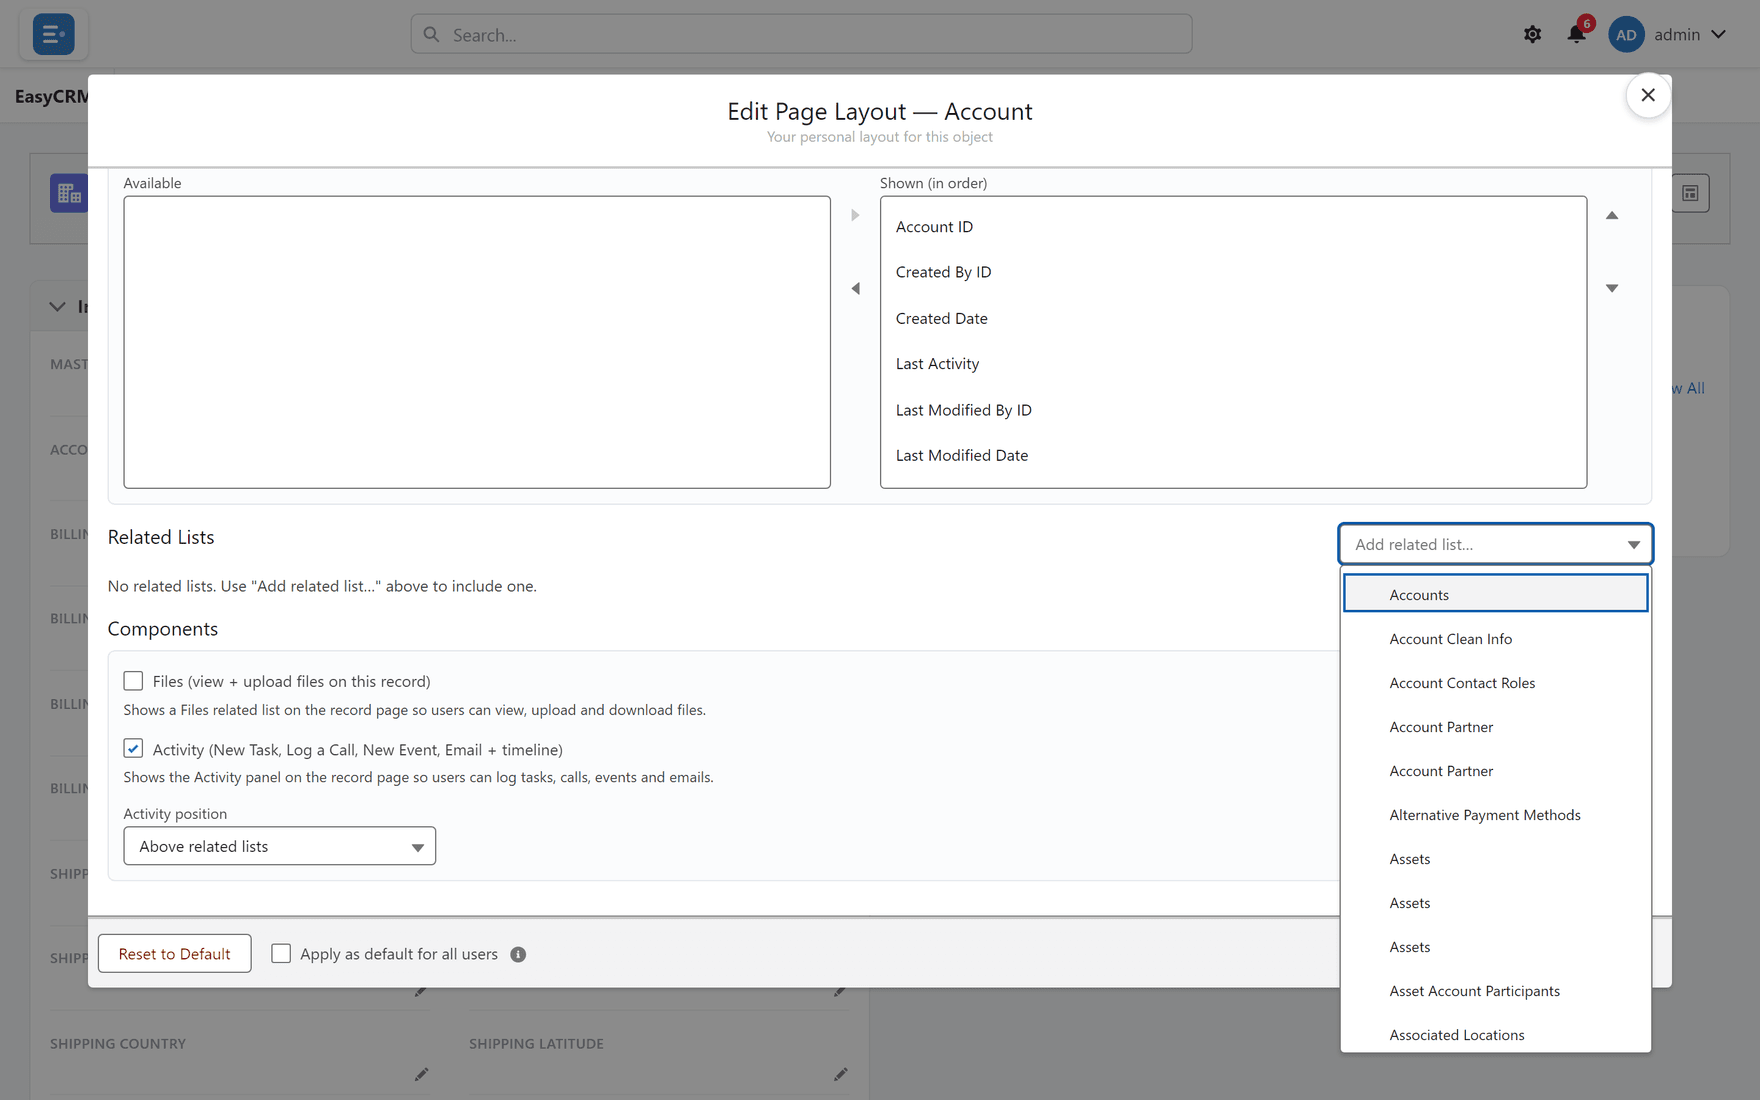The height and width of the screenshot is (1100, 1760).
Task: Select Created By ID in Shown list
Action: pyautogui.click(x=1233, y=272)
